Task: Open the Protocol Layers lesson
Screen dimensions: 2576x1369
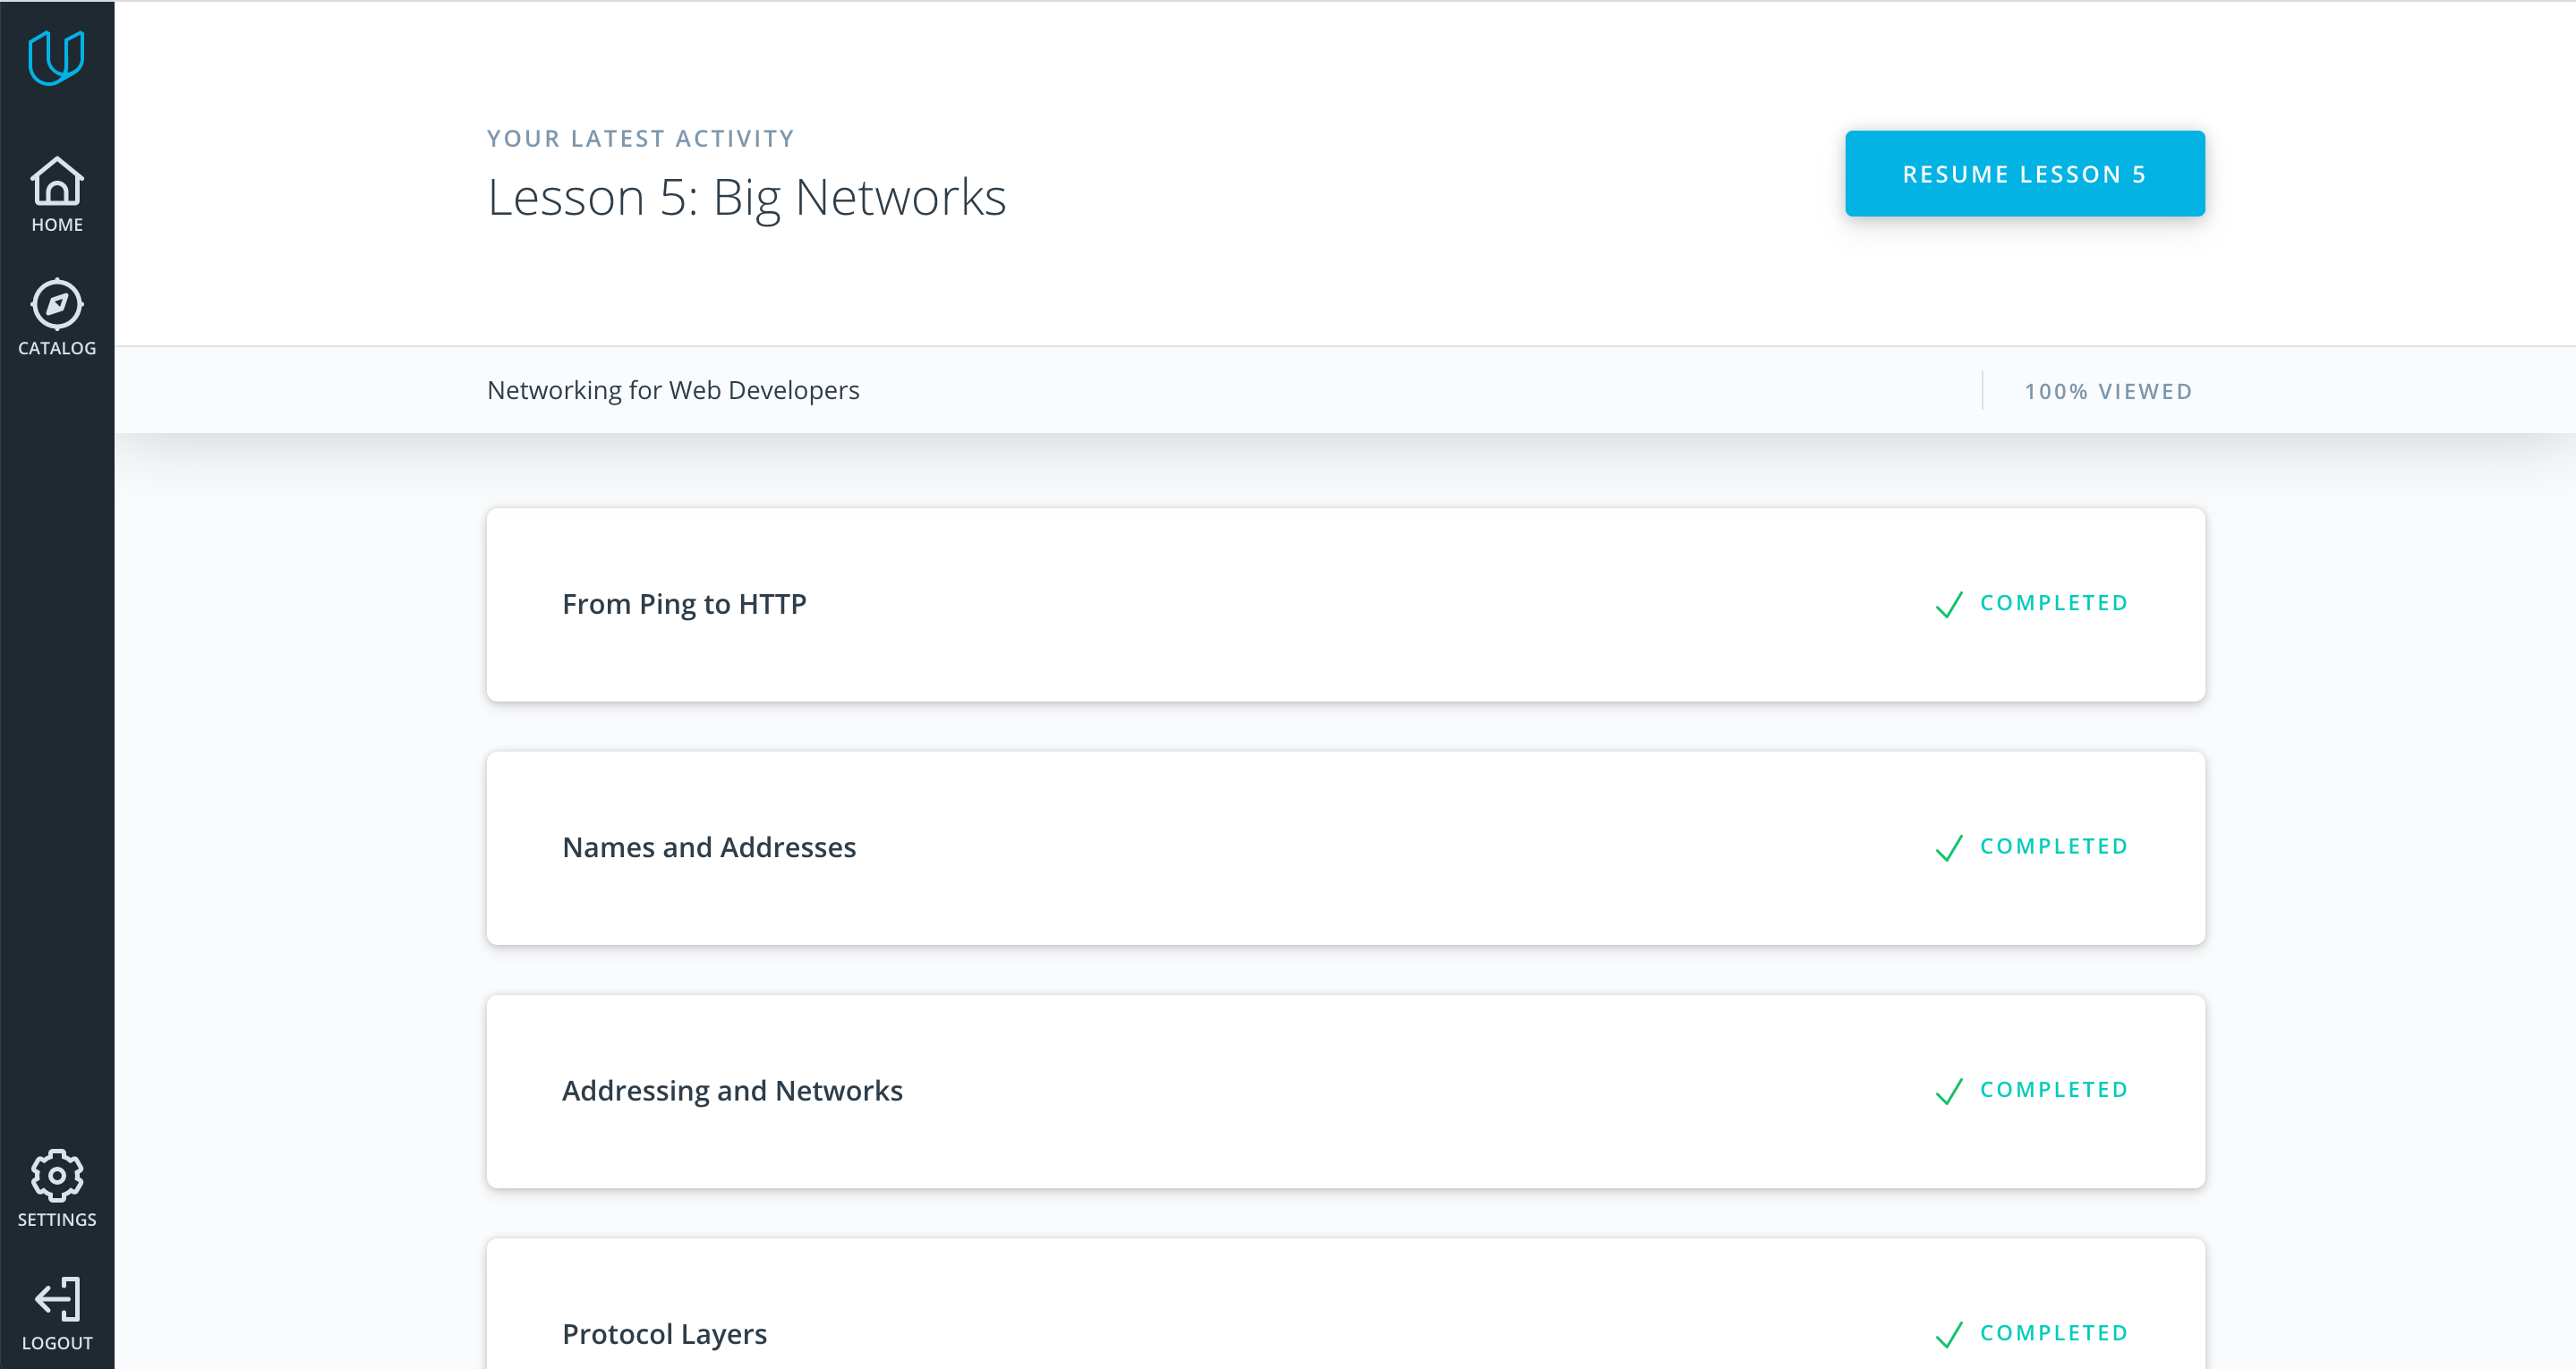Action: click(x=664, y=1333)
